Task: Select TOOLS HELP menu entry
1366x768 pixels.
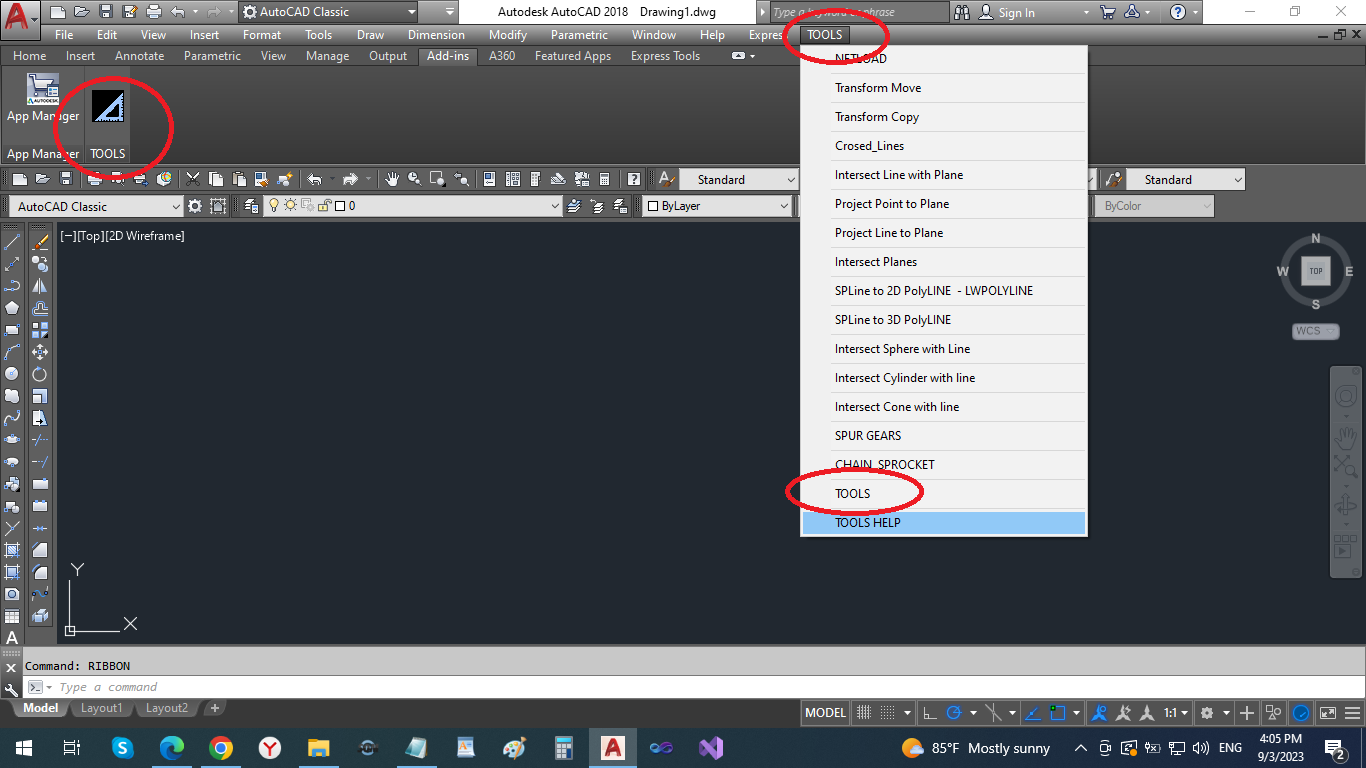Action: pyautogui.click(x=944, y=522)
